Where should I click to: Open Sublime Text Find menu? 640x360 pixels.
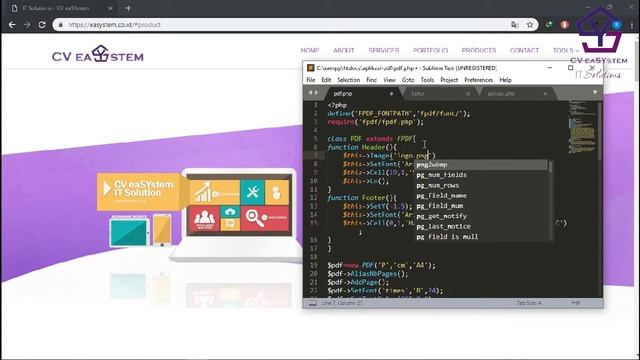pos(371,80)
